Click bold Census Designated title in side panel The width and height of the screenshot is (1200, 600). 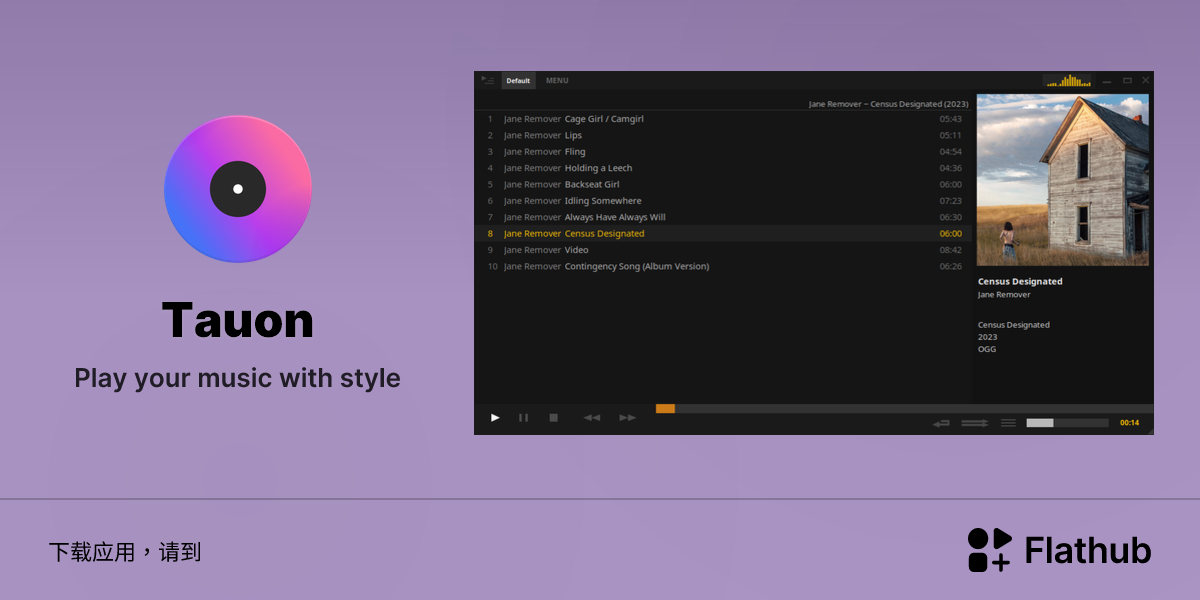point(1020,282)
